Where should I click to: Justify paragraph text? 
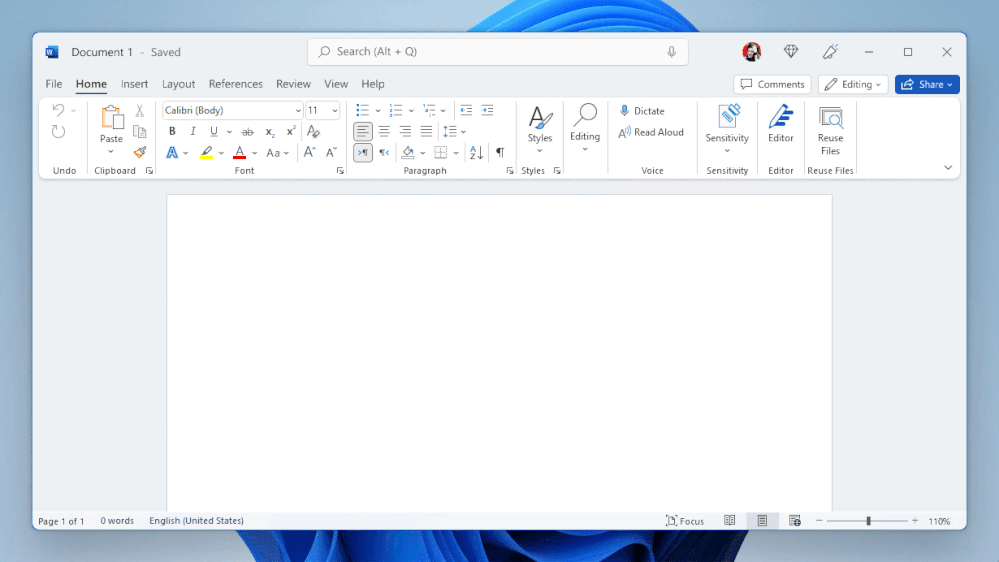coord(426,131)
